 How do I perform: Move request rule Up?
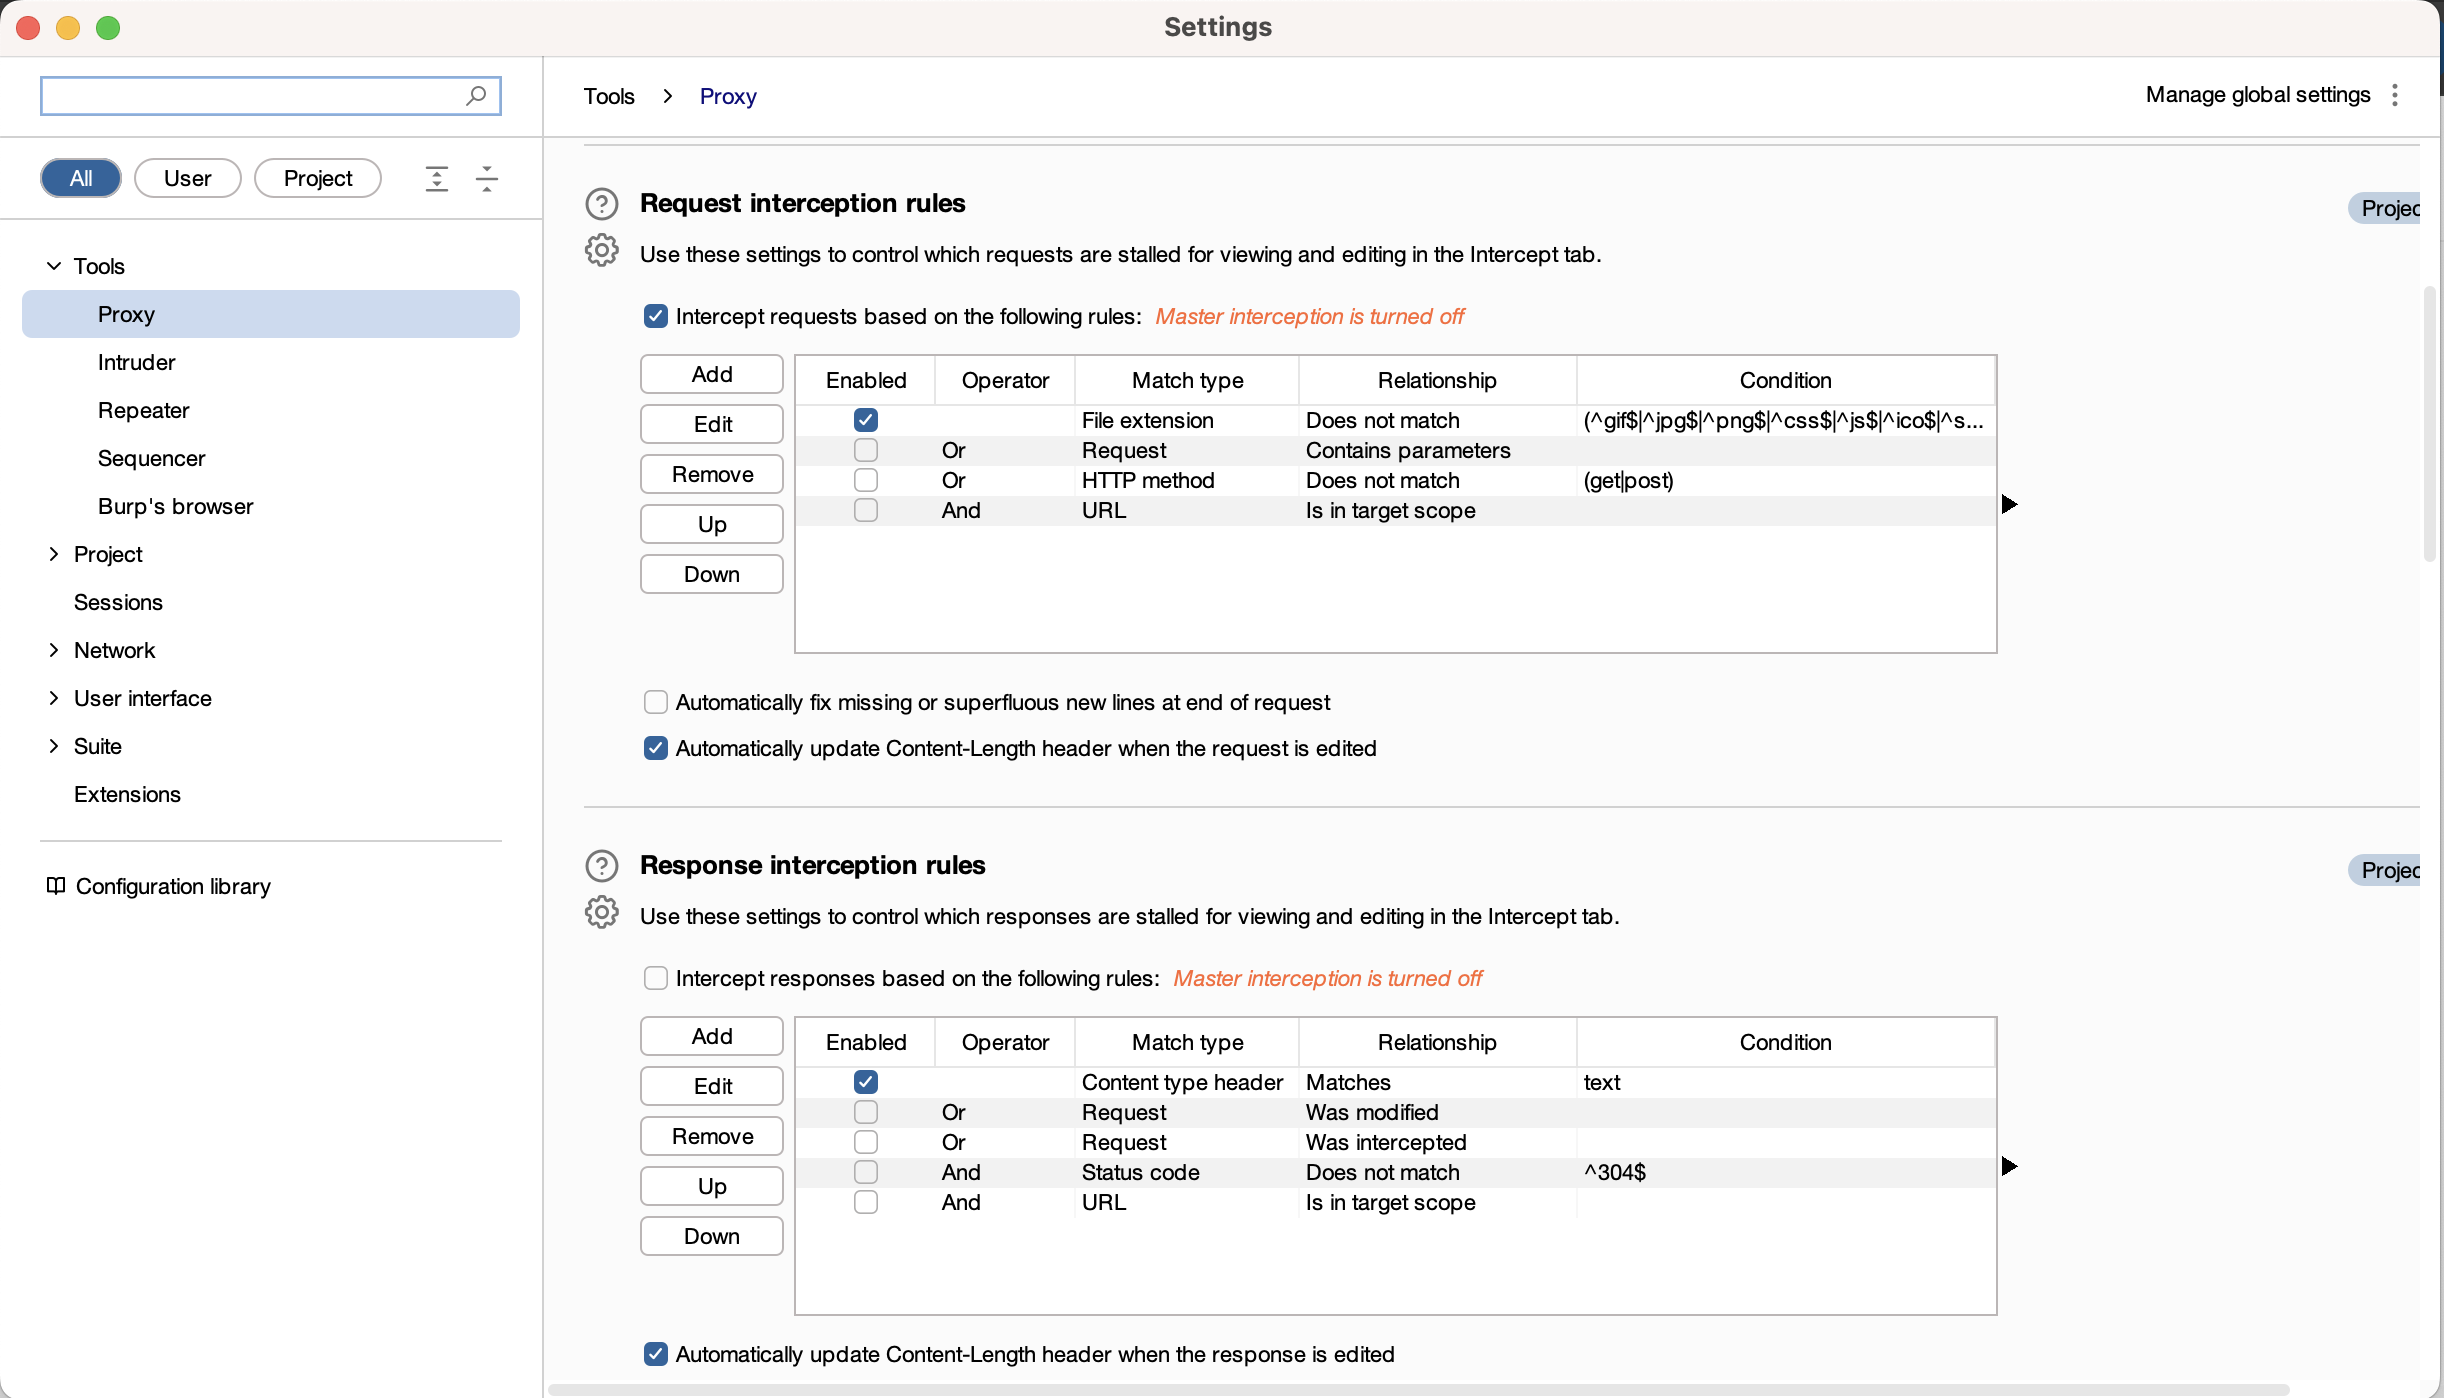coord(712,524)
